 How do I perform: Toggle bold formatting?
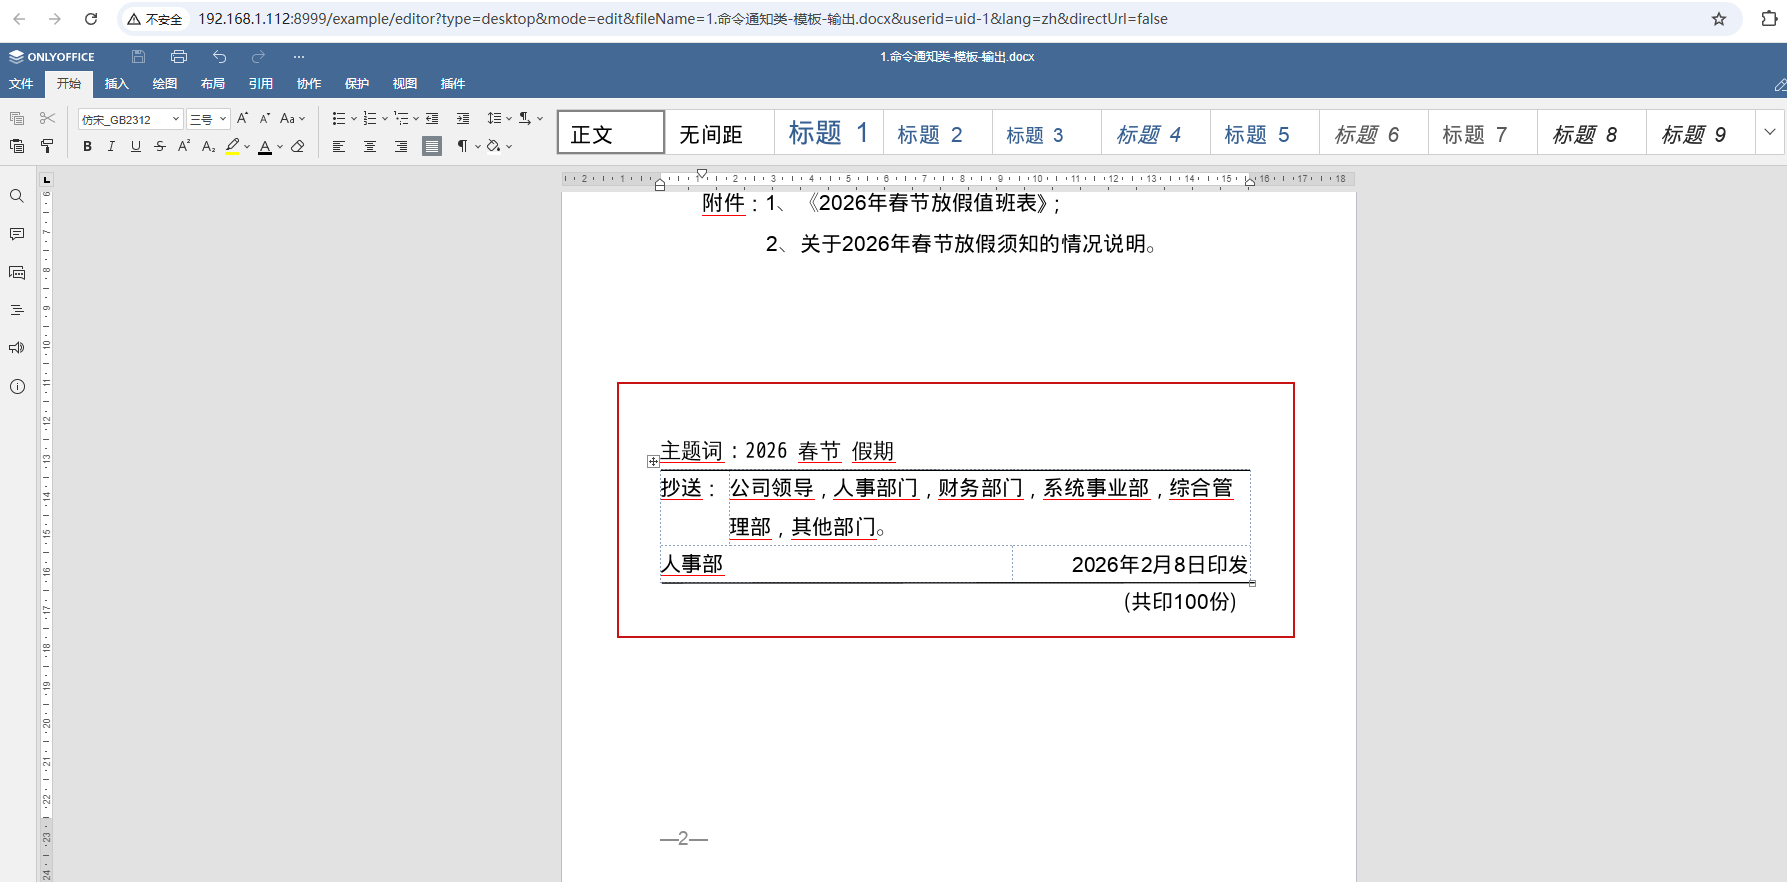87,146
